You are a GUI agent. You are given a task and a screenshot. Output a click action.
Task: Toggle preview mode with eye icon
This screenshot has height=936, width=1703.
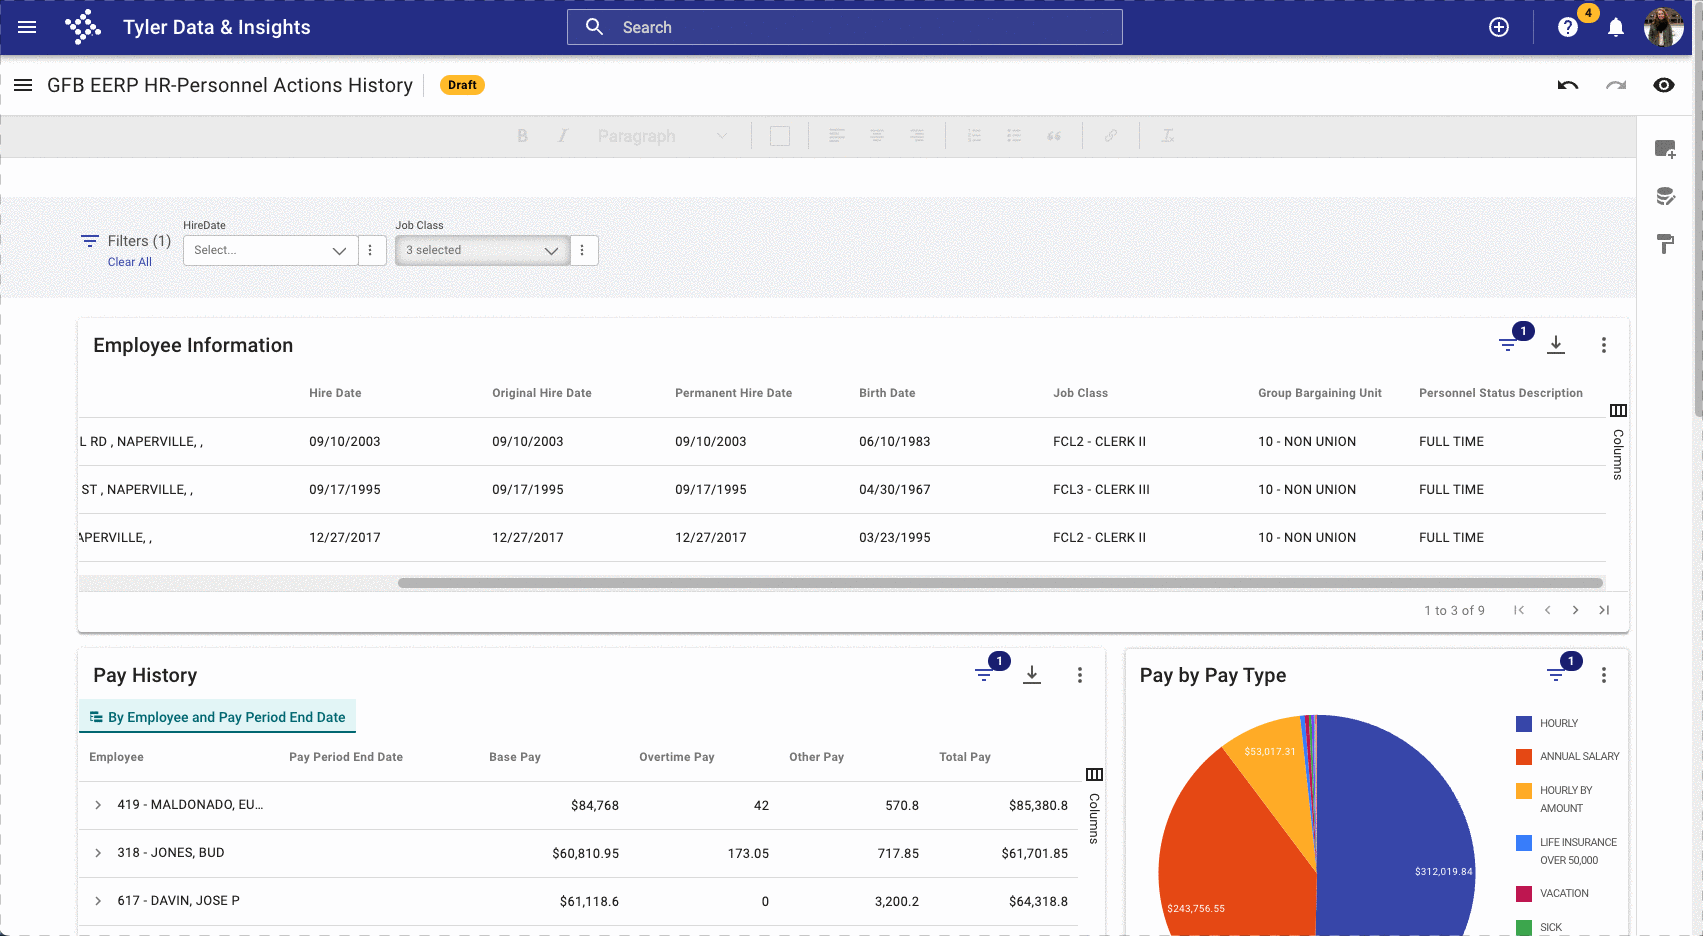[1663, 85]
